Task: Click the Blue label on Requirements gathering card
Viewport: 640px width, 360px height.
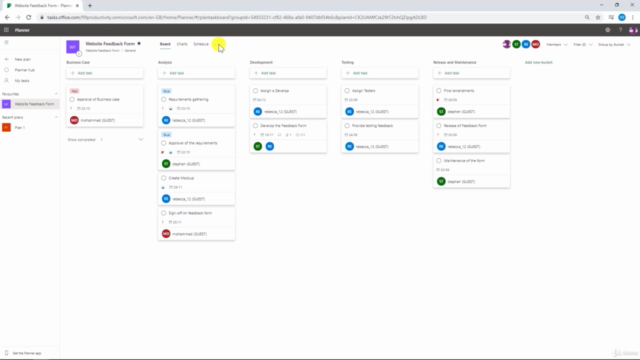Action: coord(166,91)
